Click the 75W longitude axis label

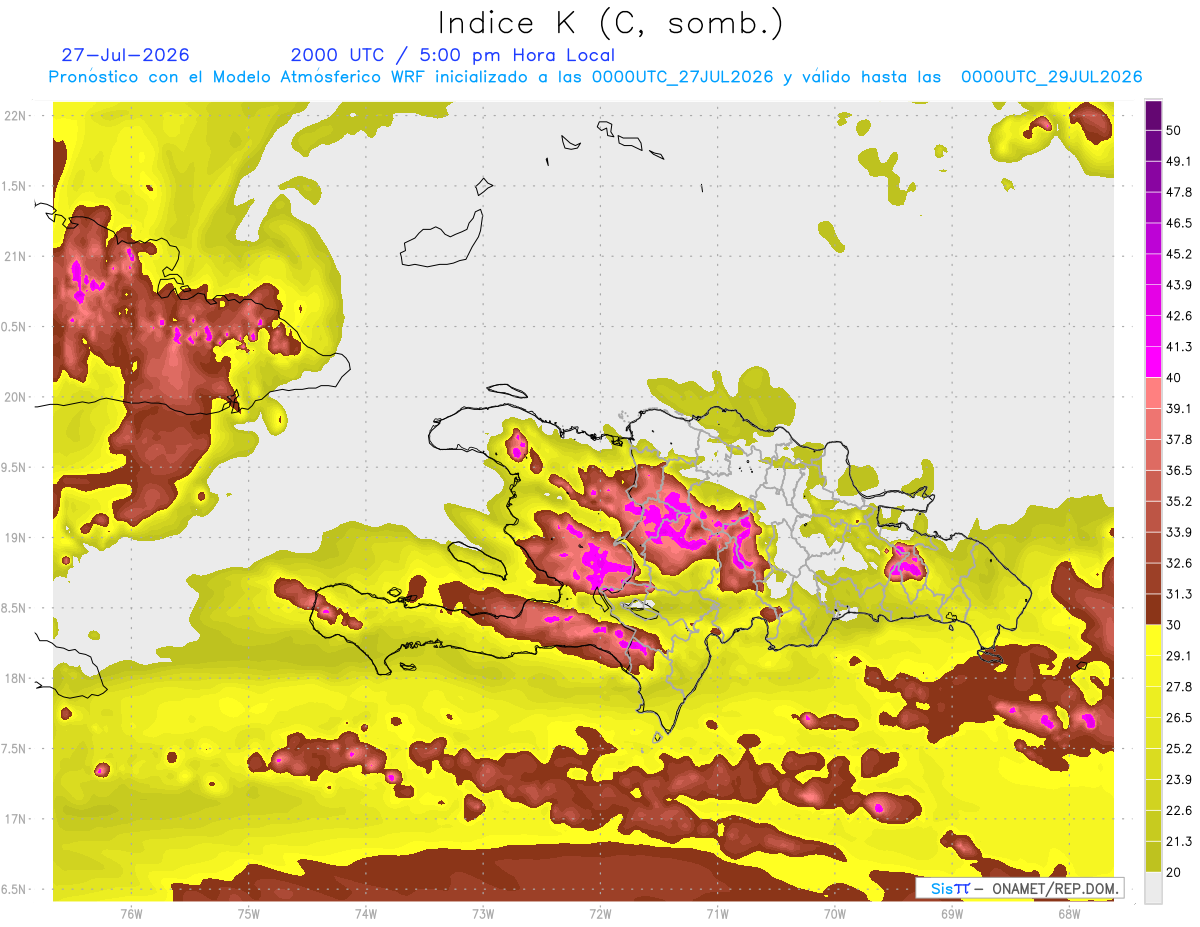click(x=248, y=914)
